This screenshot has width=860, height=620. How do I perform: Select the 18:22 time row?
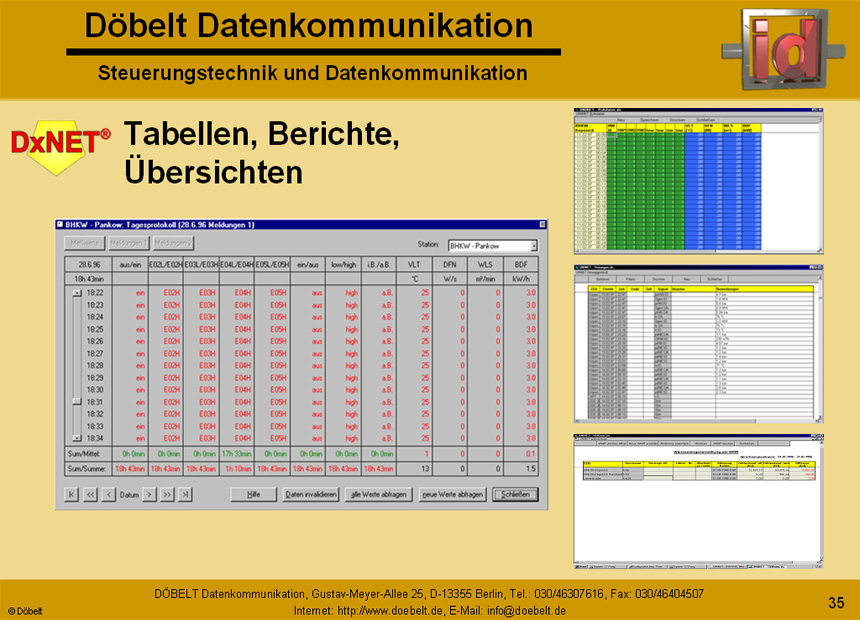310,293
